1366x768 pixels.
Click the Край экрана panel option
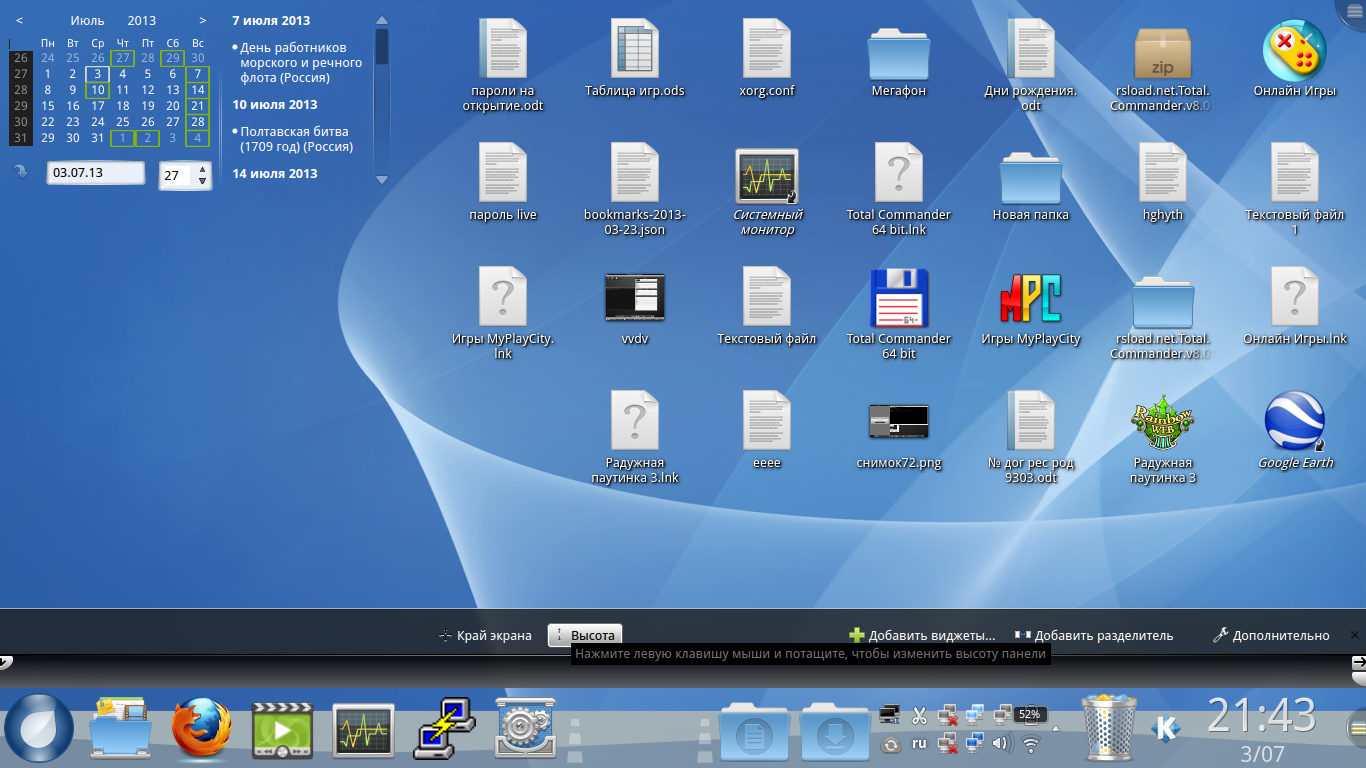(485, 635)
